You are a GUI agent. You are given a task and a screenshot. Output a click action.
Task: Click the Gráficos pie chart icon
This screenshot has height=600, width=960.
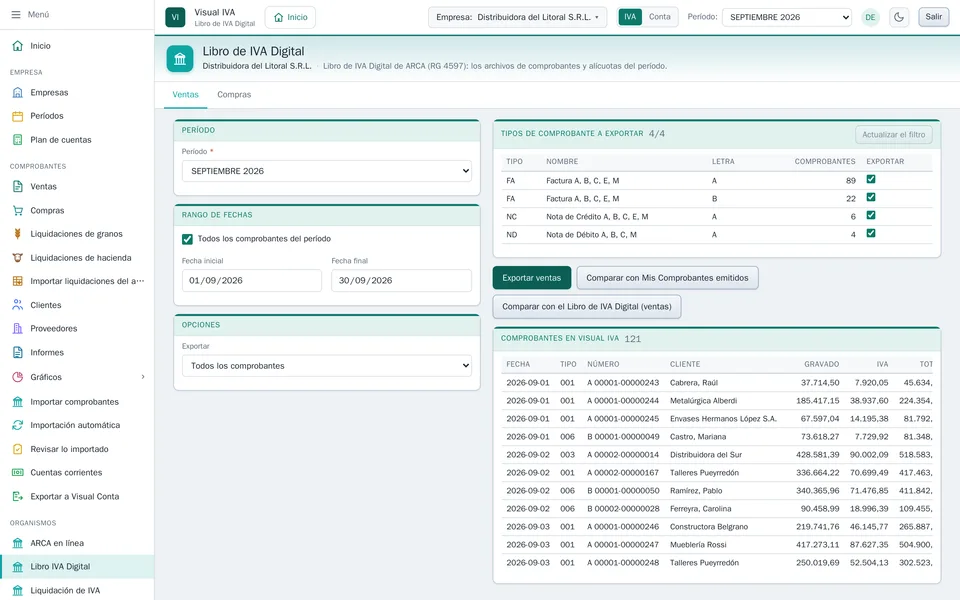[18, 377]
